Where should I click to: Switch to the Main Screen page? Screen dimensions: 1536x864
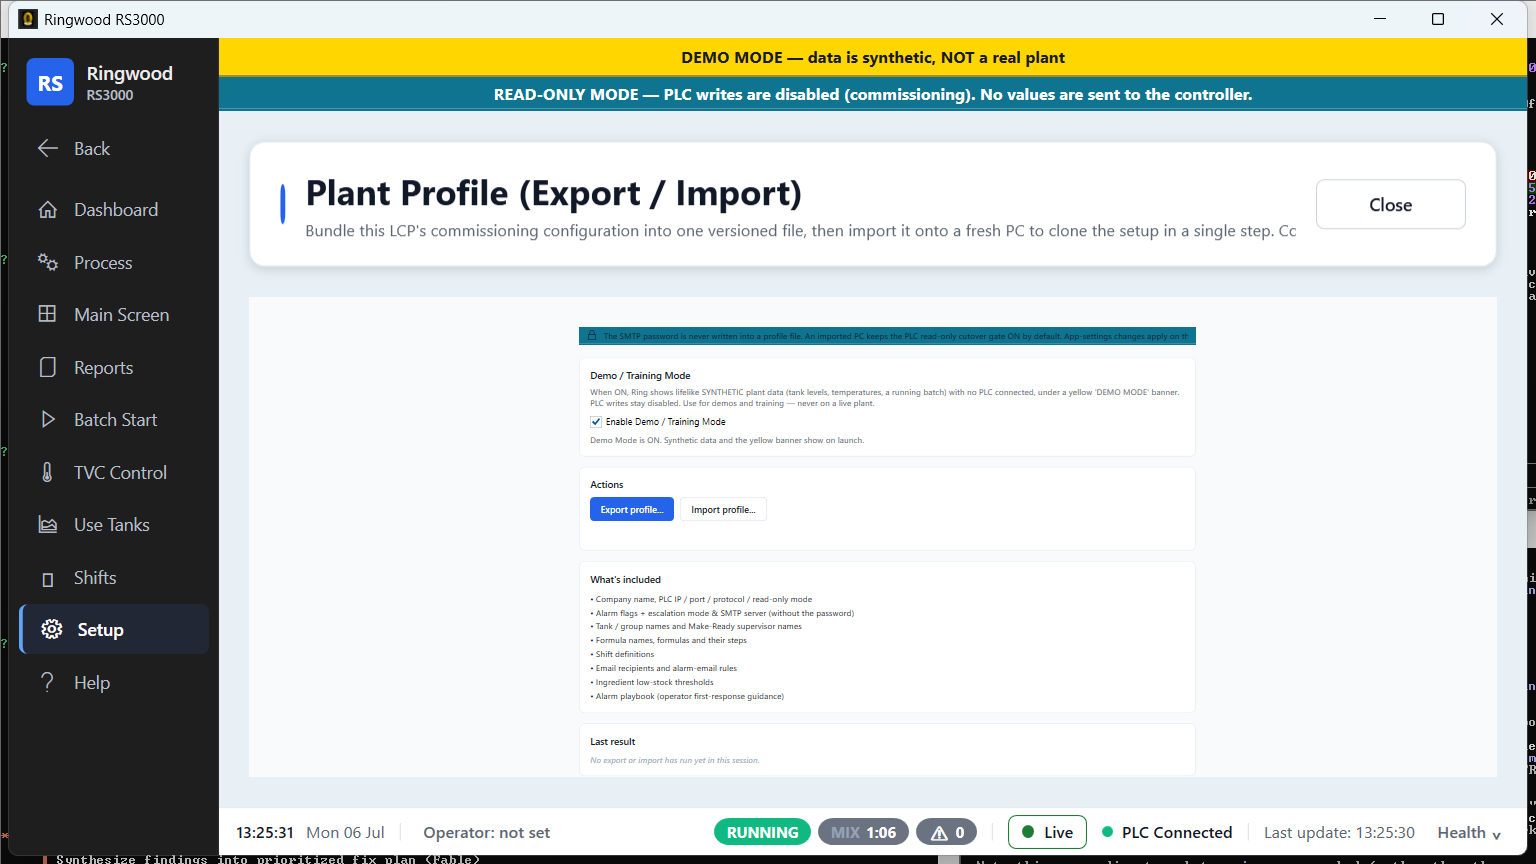[122, 314]
